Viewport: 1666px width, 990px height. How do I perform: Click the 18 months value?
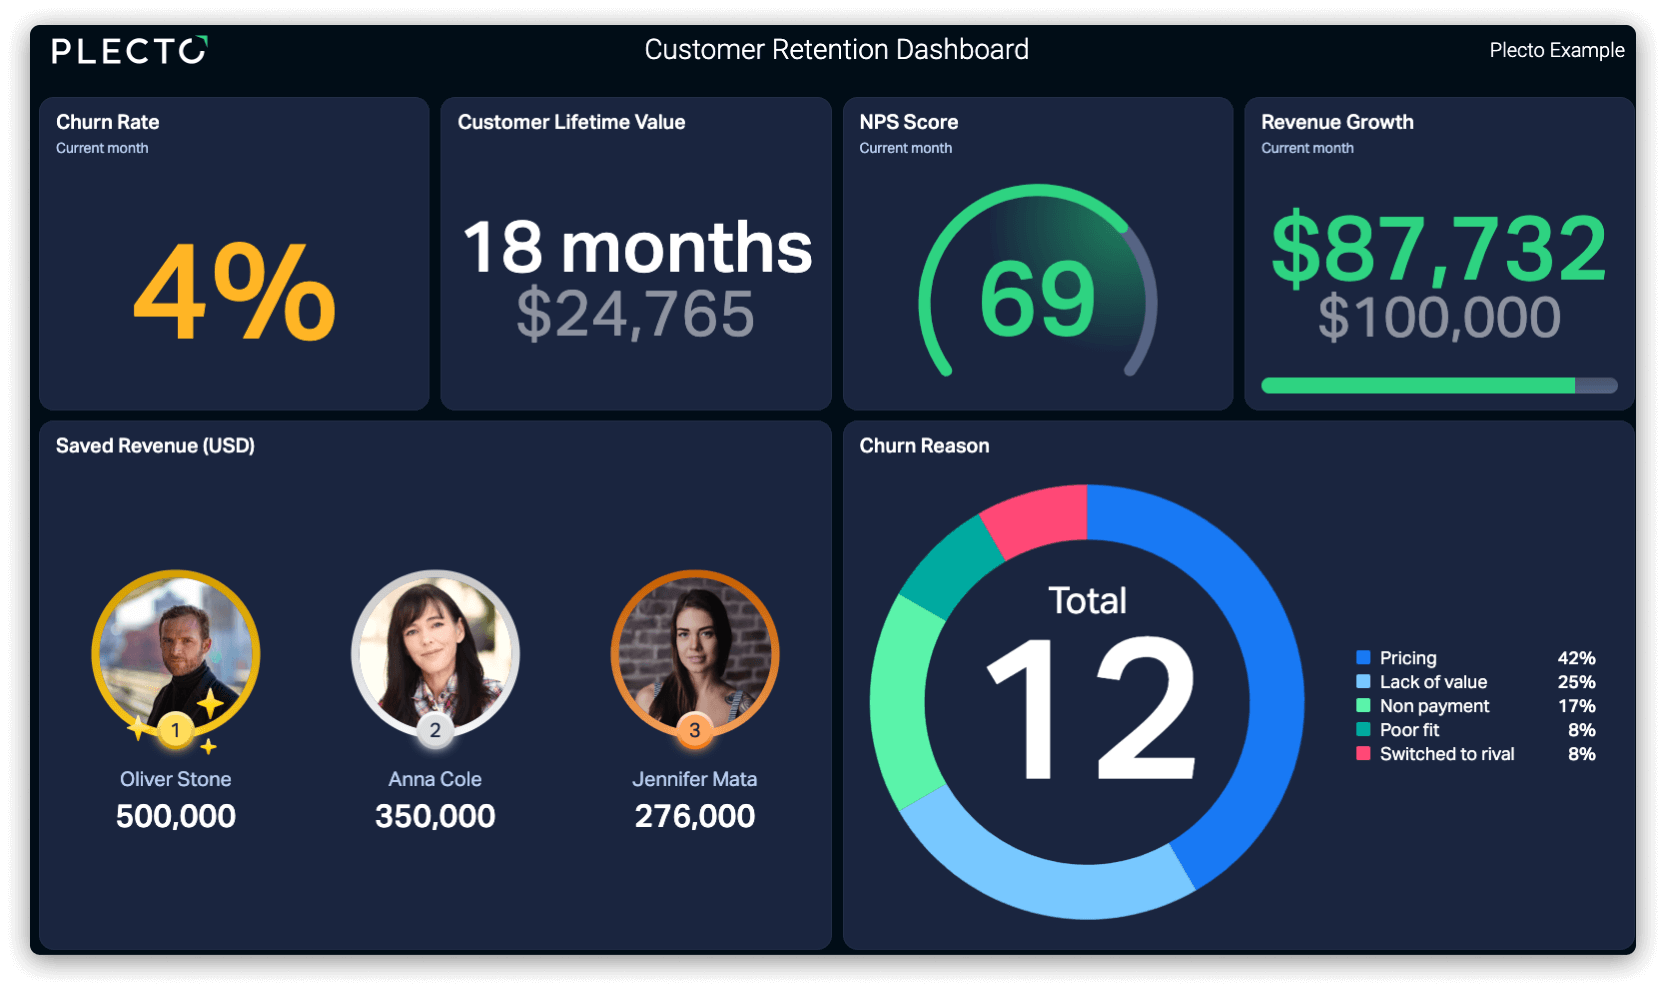[x=637, y=247]
